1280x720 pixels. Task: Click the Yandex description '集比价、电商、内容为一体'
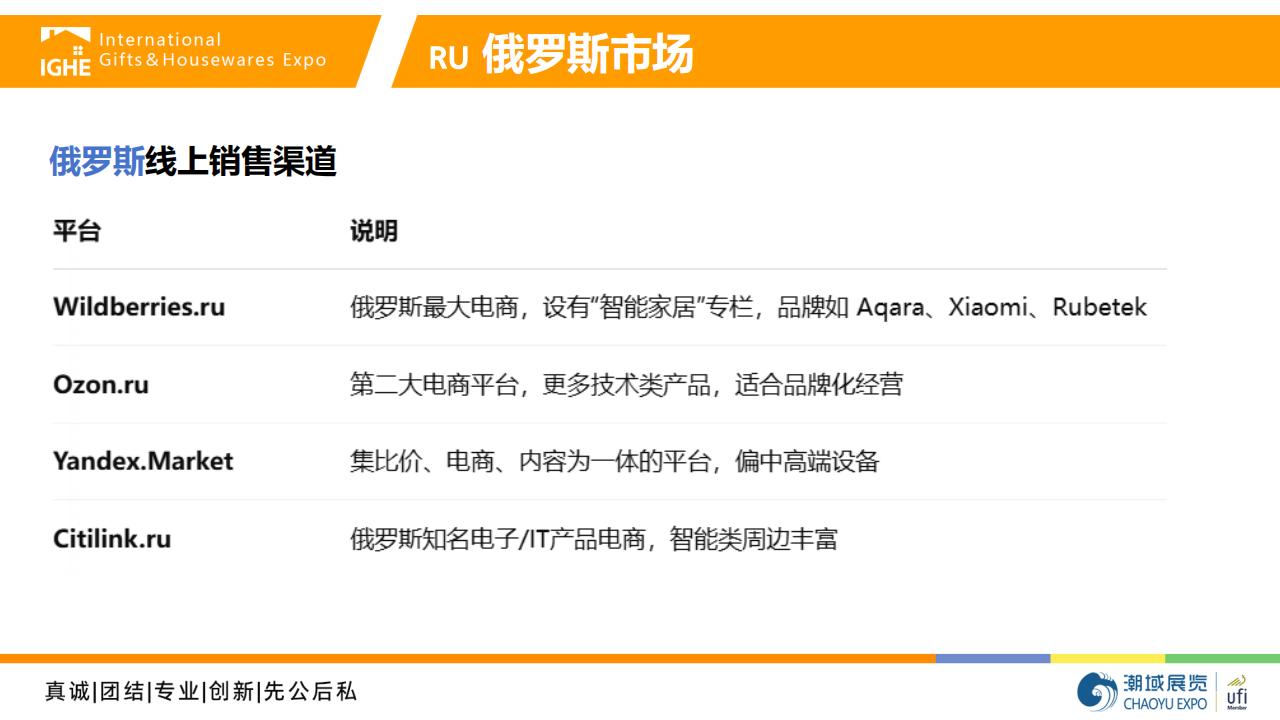pyautogui.click(x=614, y=461)
